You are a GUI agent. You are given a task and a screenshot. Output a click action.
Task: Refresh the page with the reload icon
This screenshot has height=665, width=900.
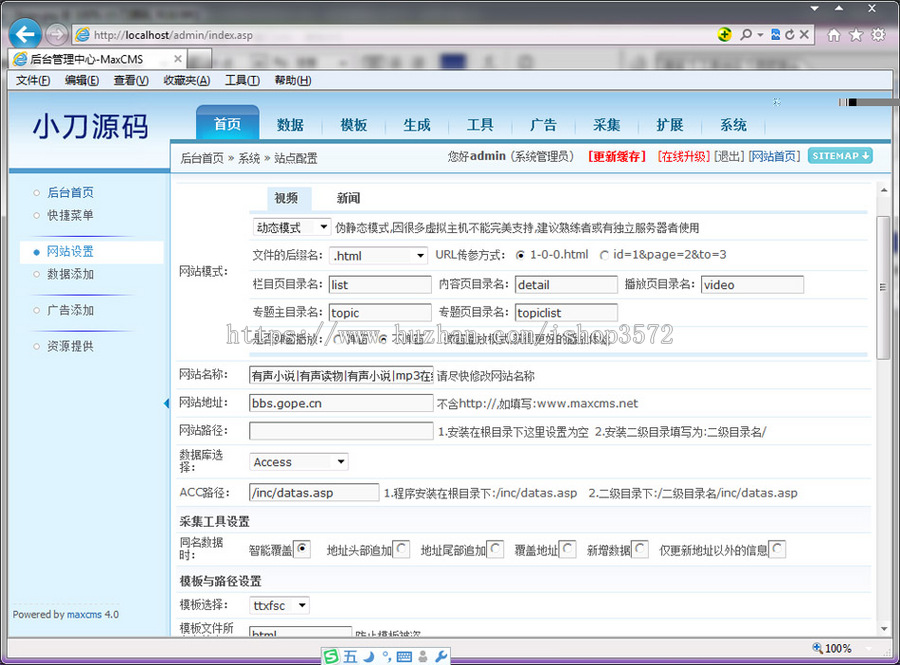coord(790,34)
